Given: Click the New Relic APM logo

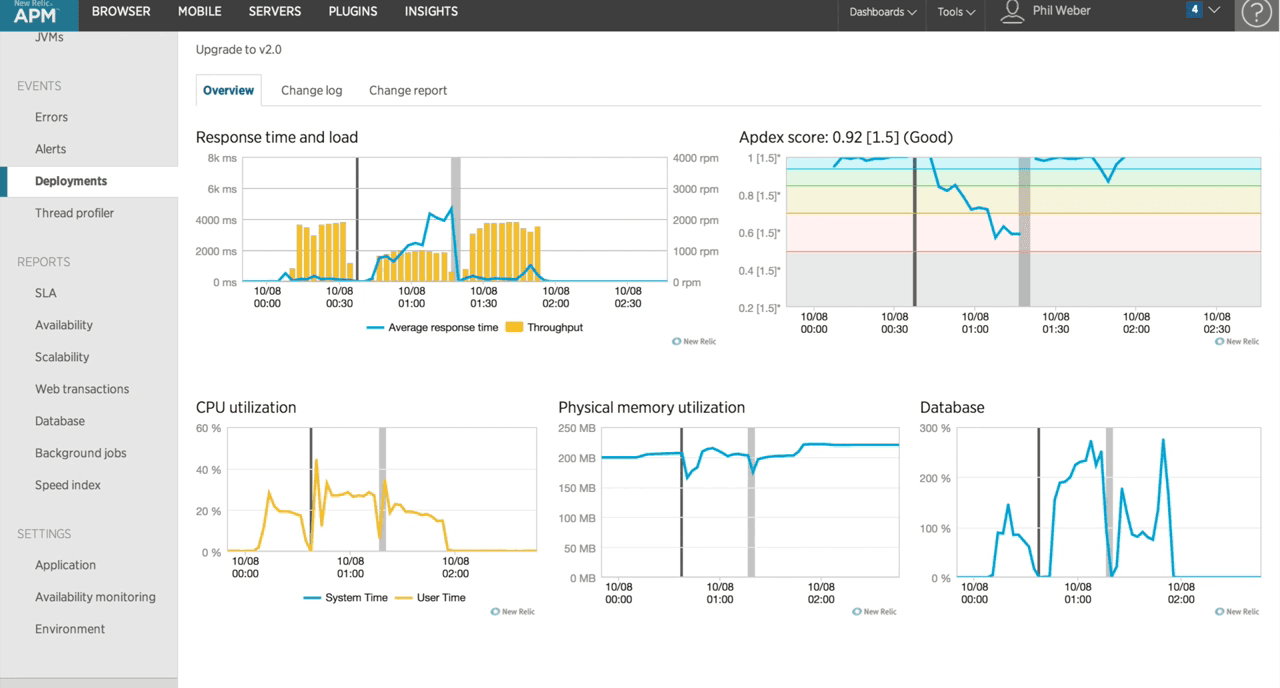Looking at the screenshot, I should (x=36, y=13).
